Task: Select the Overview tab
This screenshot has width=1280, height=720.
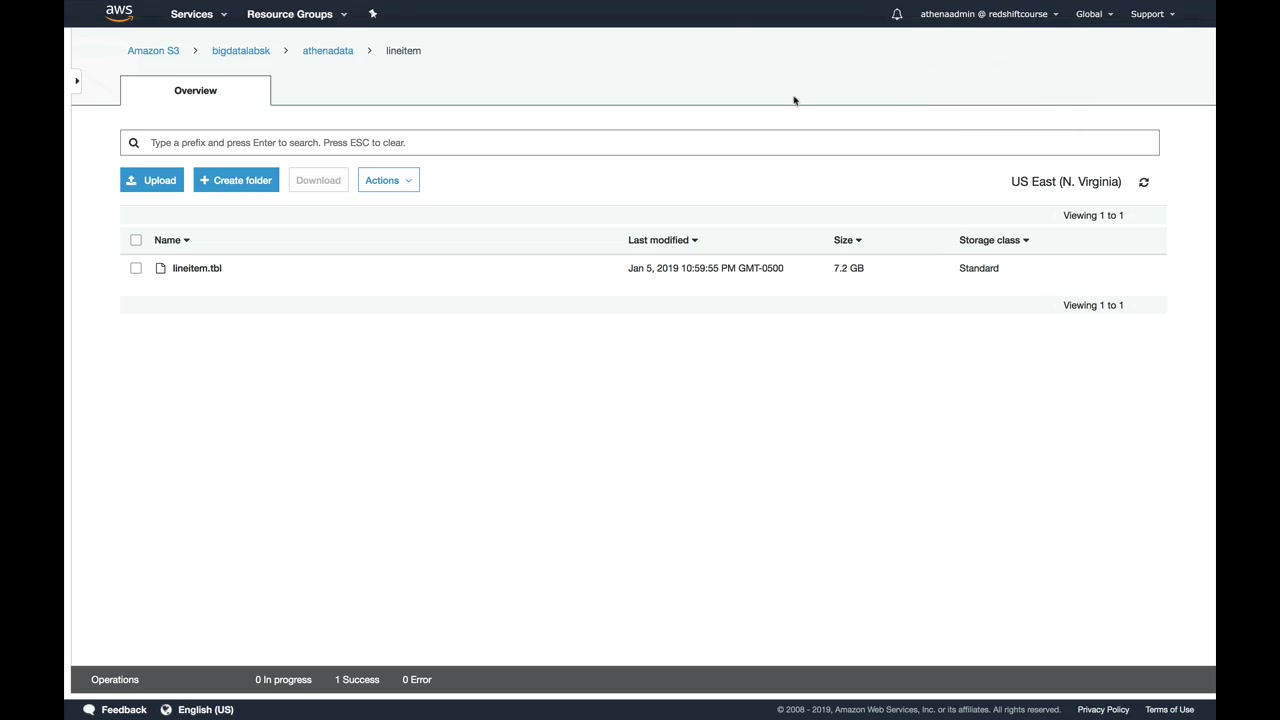Action: 195,90
